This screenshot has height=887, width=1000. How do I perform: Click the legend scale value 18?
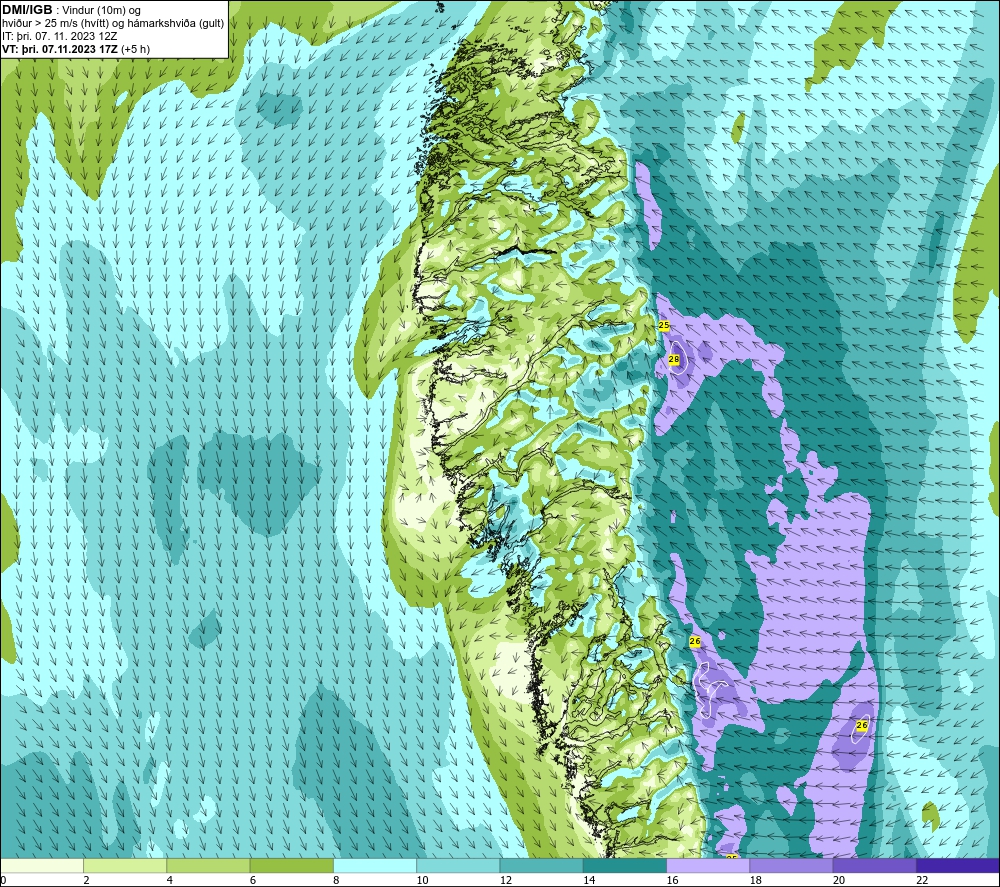(x=756, y=881)
